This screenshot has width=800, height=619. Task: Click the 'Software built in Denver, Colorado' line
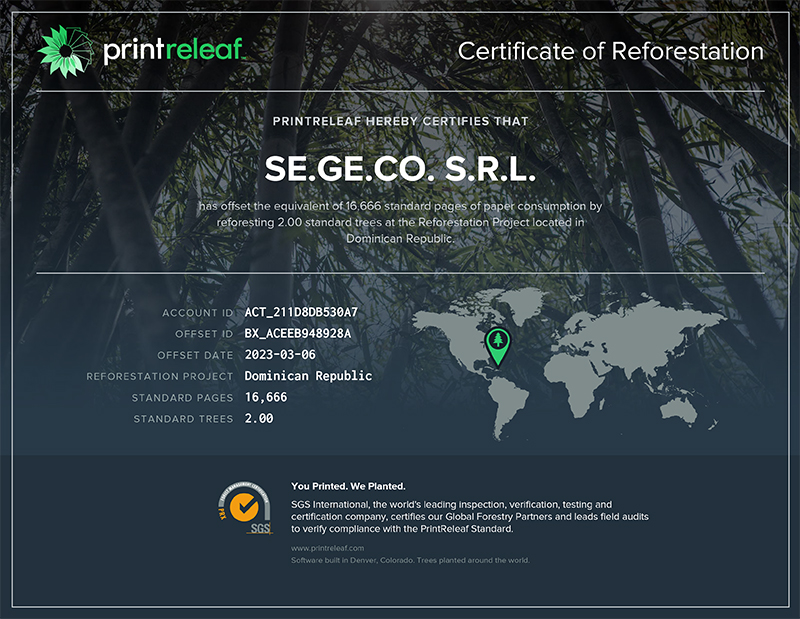click(x=410, y=560)
